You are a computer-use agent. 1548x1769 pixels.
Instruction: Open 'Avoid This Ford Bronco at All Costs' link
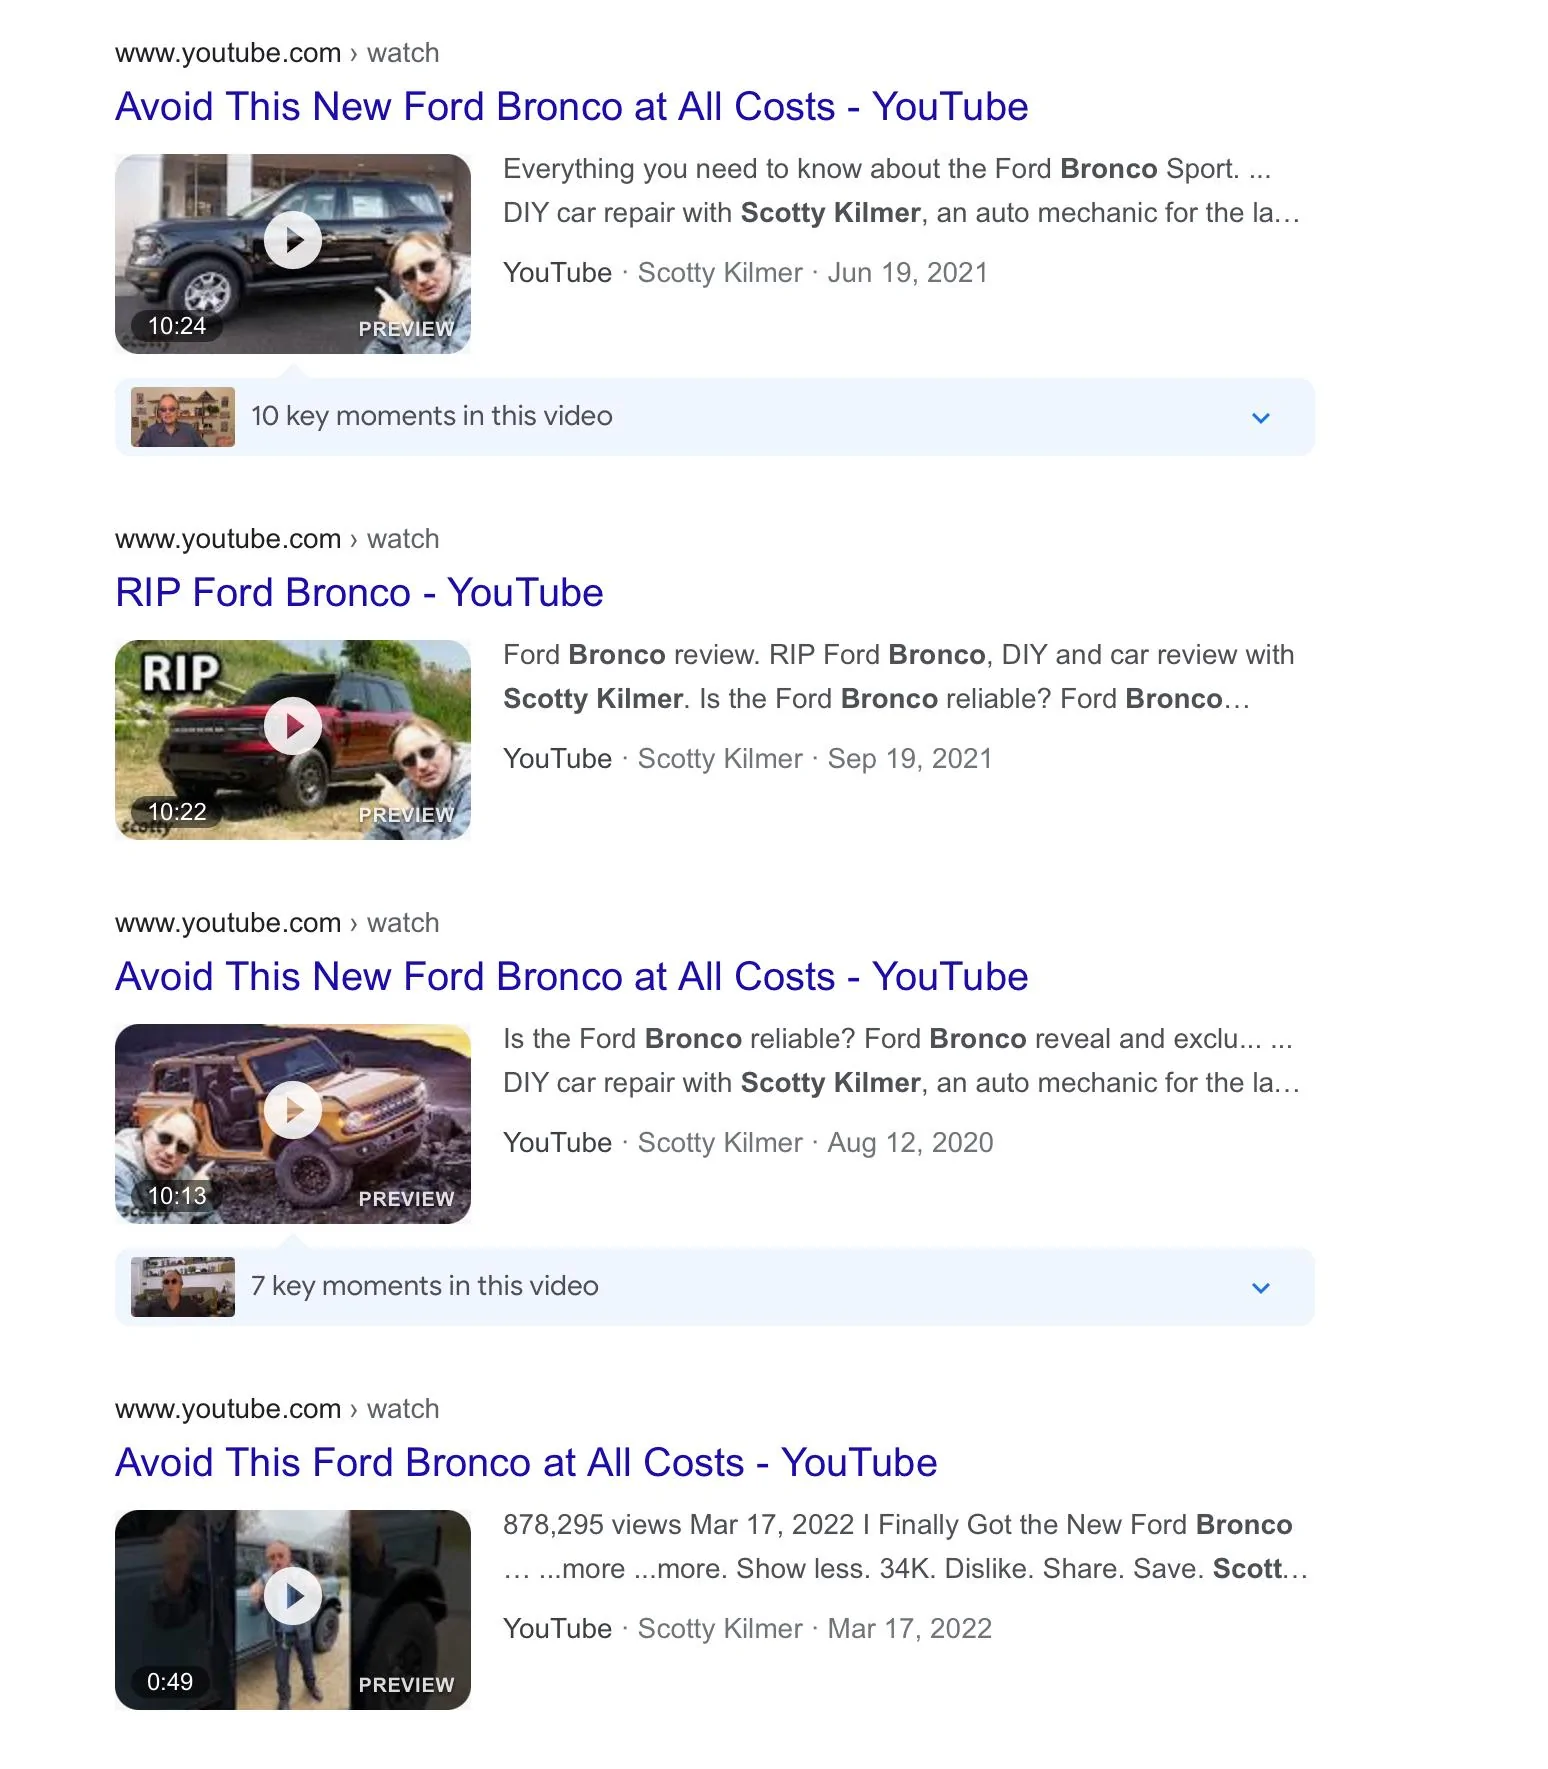click(526, 1463)
